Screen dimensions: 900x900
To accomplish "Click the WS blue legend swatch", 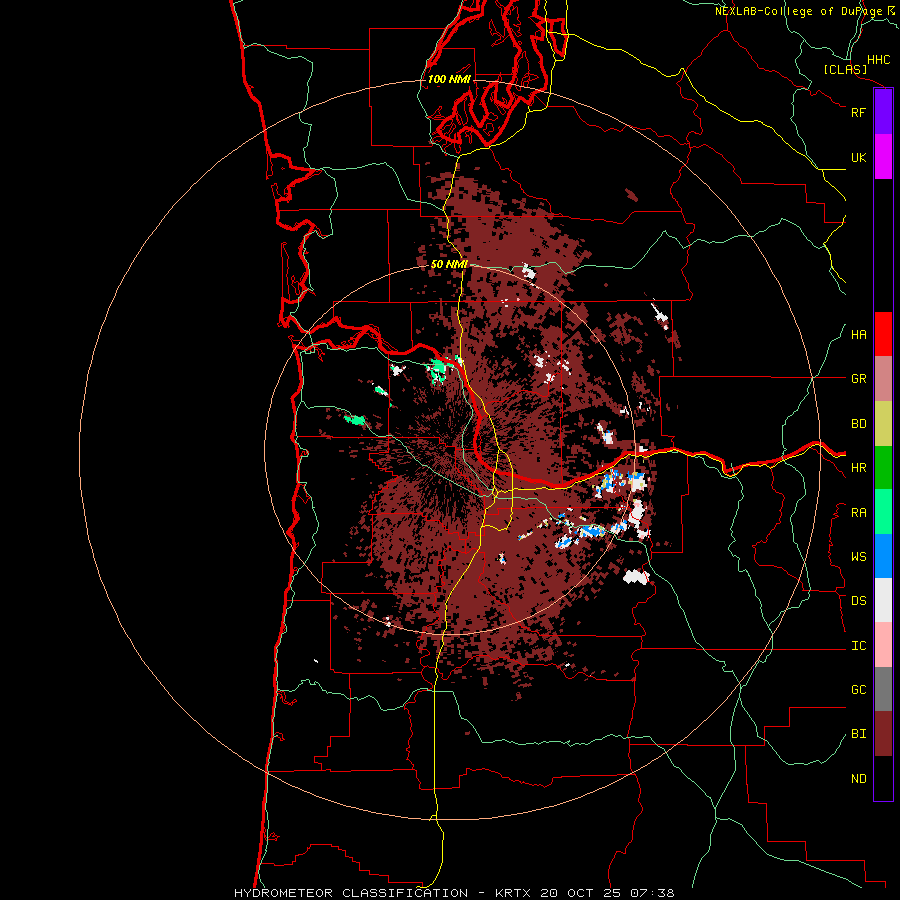I will (883, 556).
